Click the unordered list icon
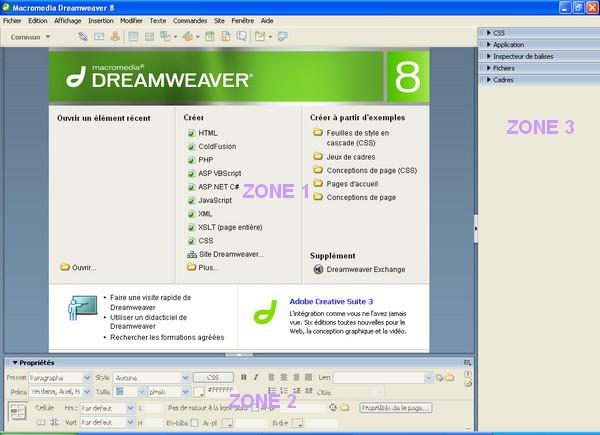Image resolution: width=600 pixels, height=435 pixels. pyautogui.click(x=272, y=391)
